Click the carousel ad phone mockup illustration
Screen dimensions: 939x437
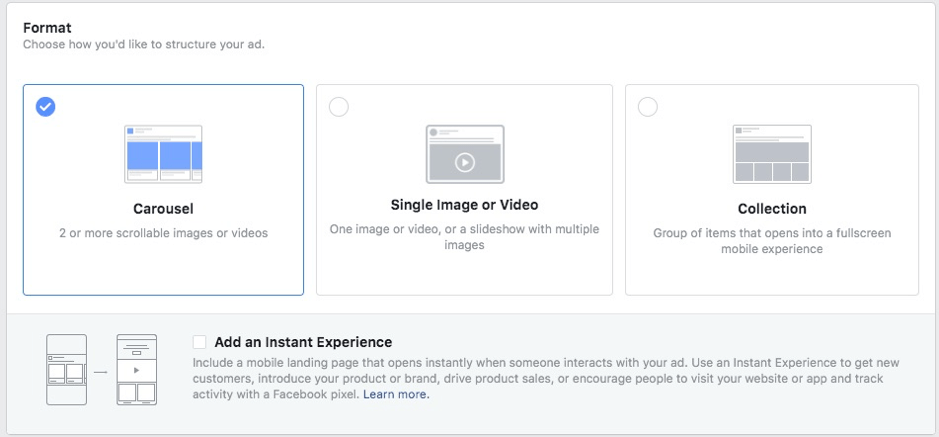[x=66, y=369]
